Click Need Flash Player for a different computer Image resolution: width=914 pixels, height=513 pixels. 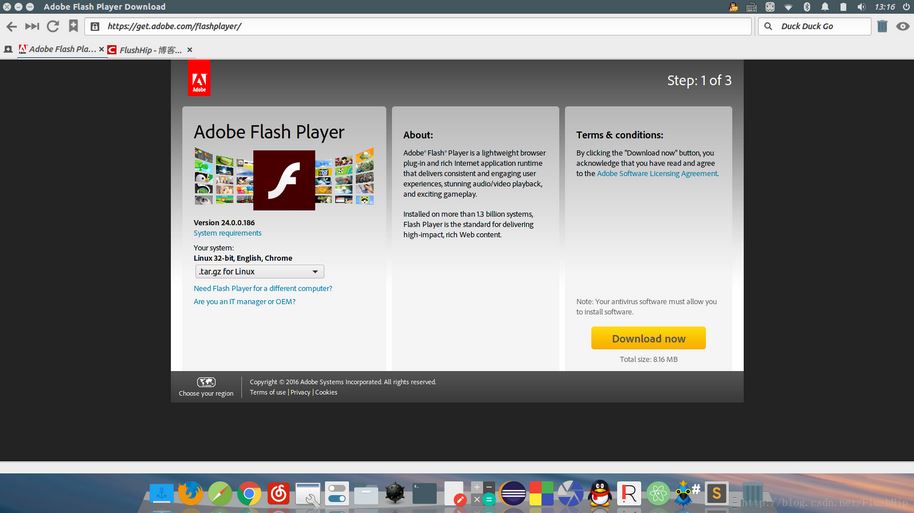click(263, 289)
